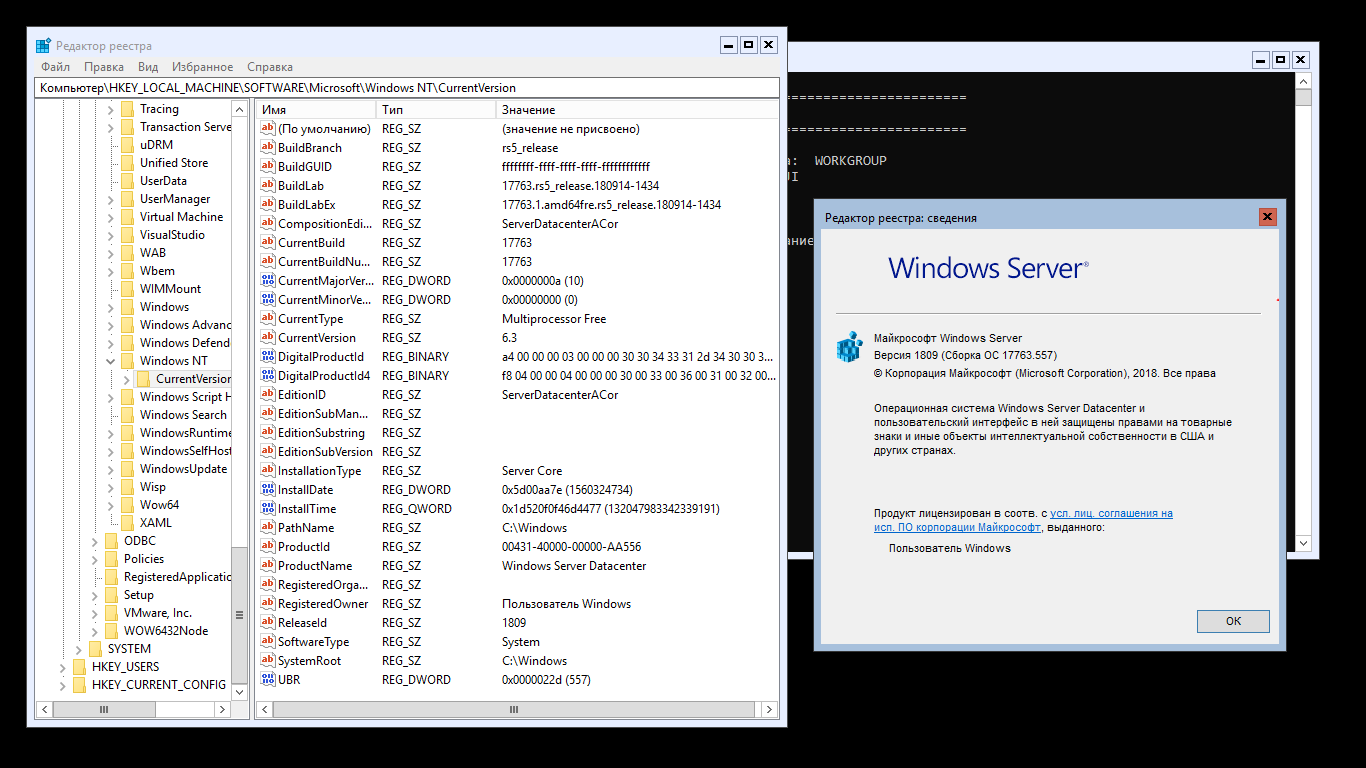The width and height of the screenshot is (1366, 768).
Task: Click the DWORD icon beside CurrentMajorVersionNumber
Action: click(x=267, y=280)
